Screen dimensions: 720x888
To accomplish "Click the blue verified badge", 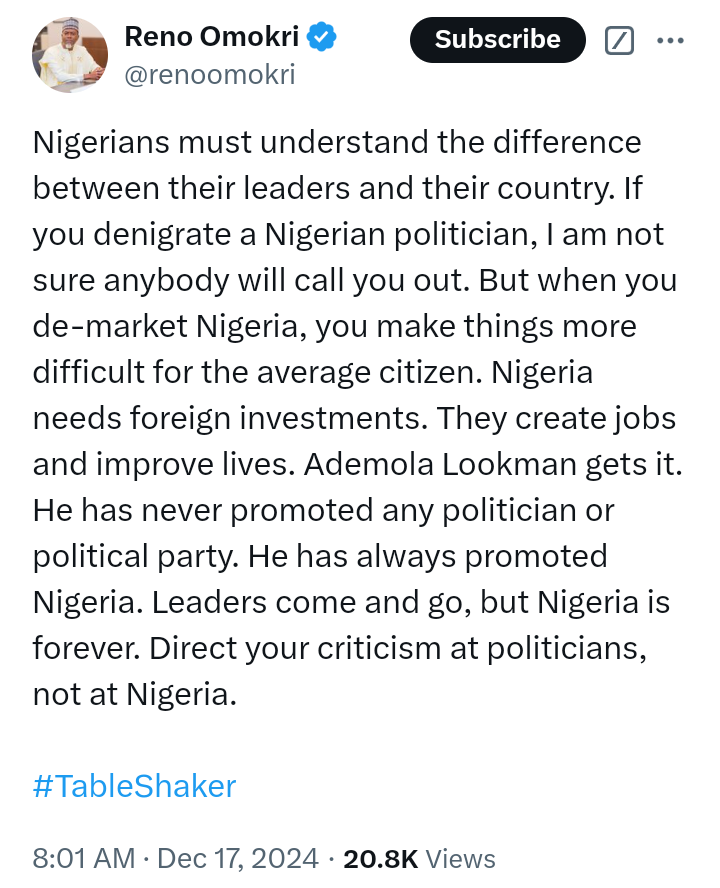I will 321,37.
